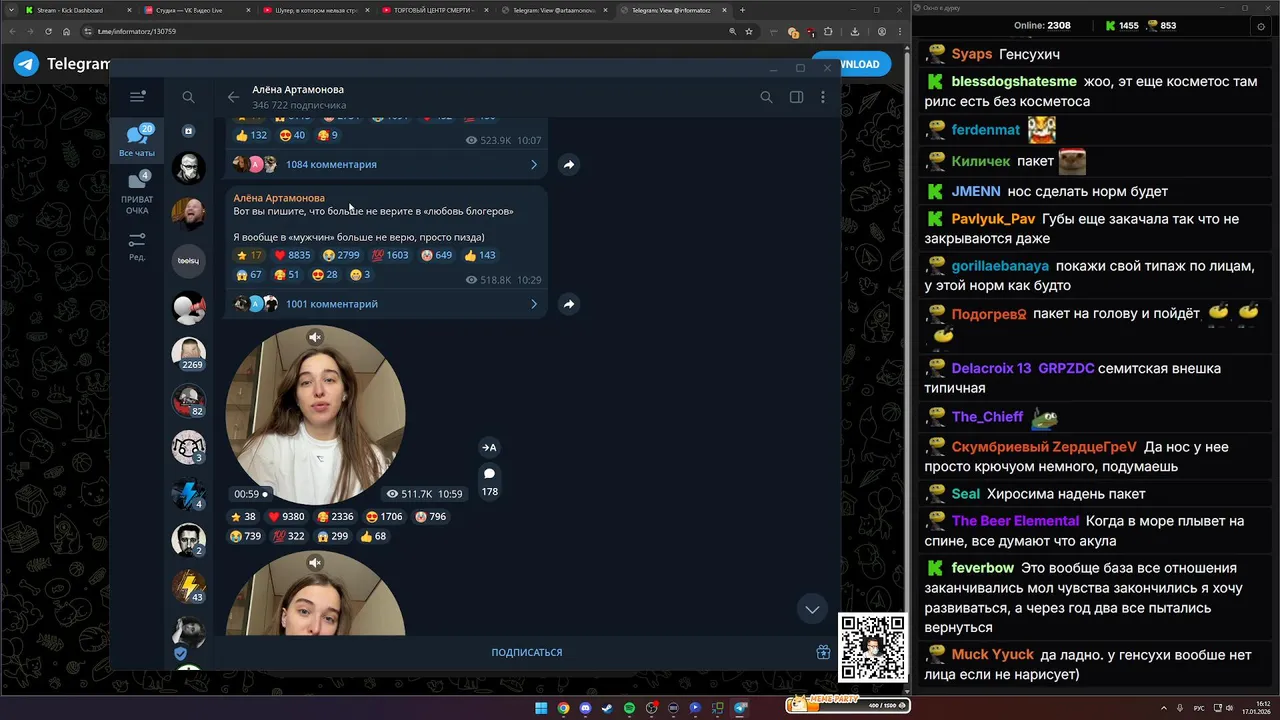
Task: Open Steam from the taskbar
Action: pos(607,708)
